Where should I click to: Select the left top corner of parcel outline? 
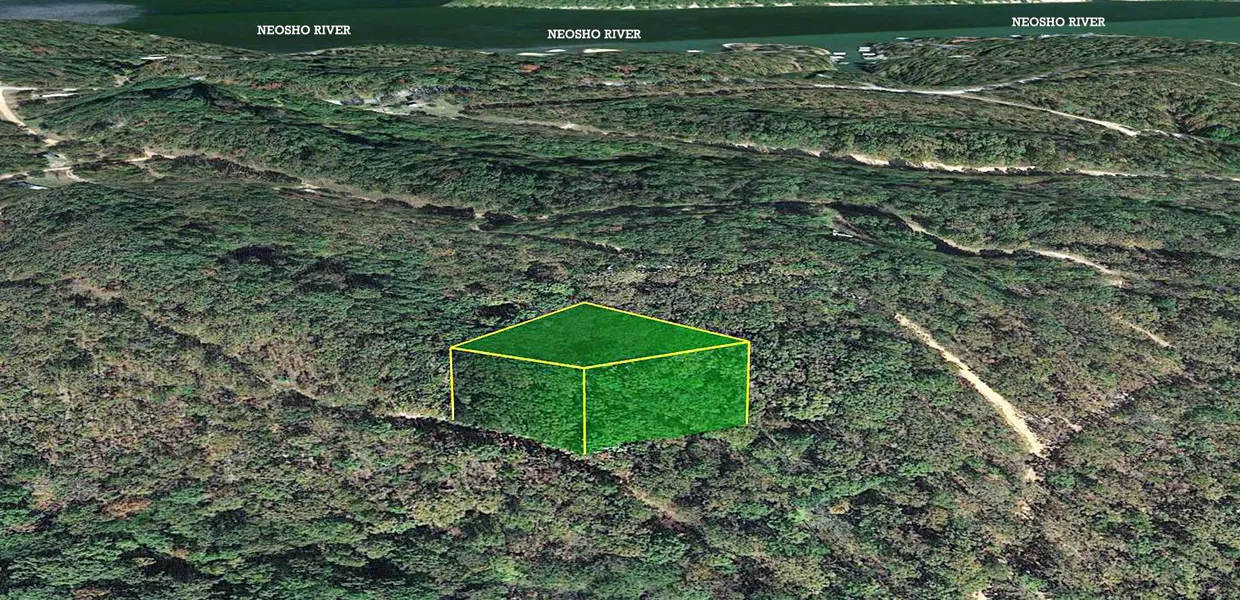pos(451,348)
